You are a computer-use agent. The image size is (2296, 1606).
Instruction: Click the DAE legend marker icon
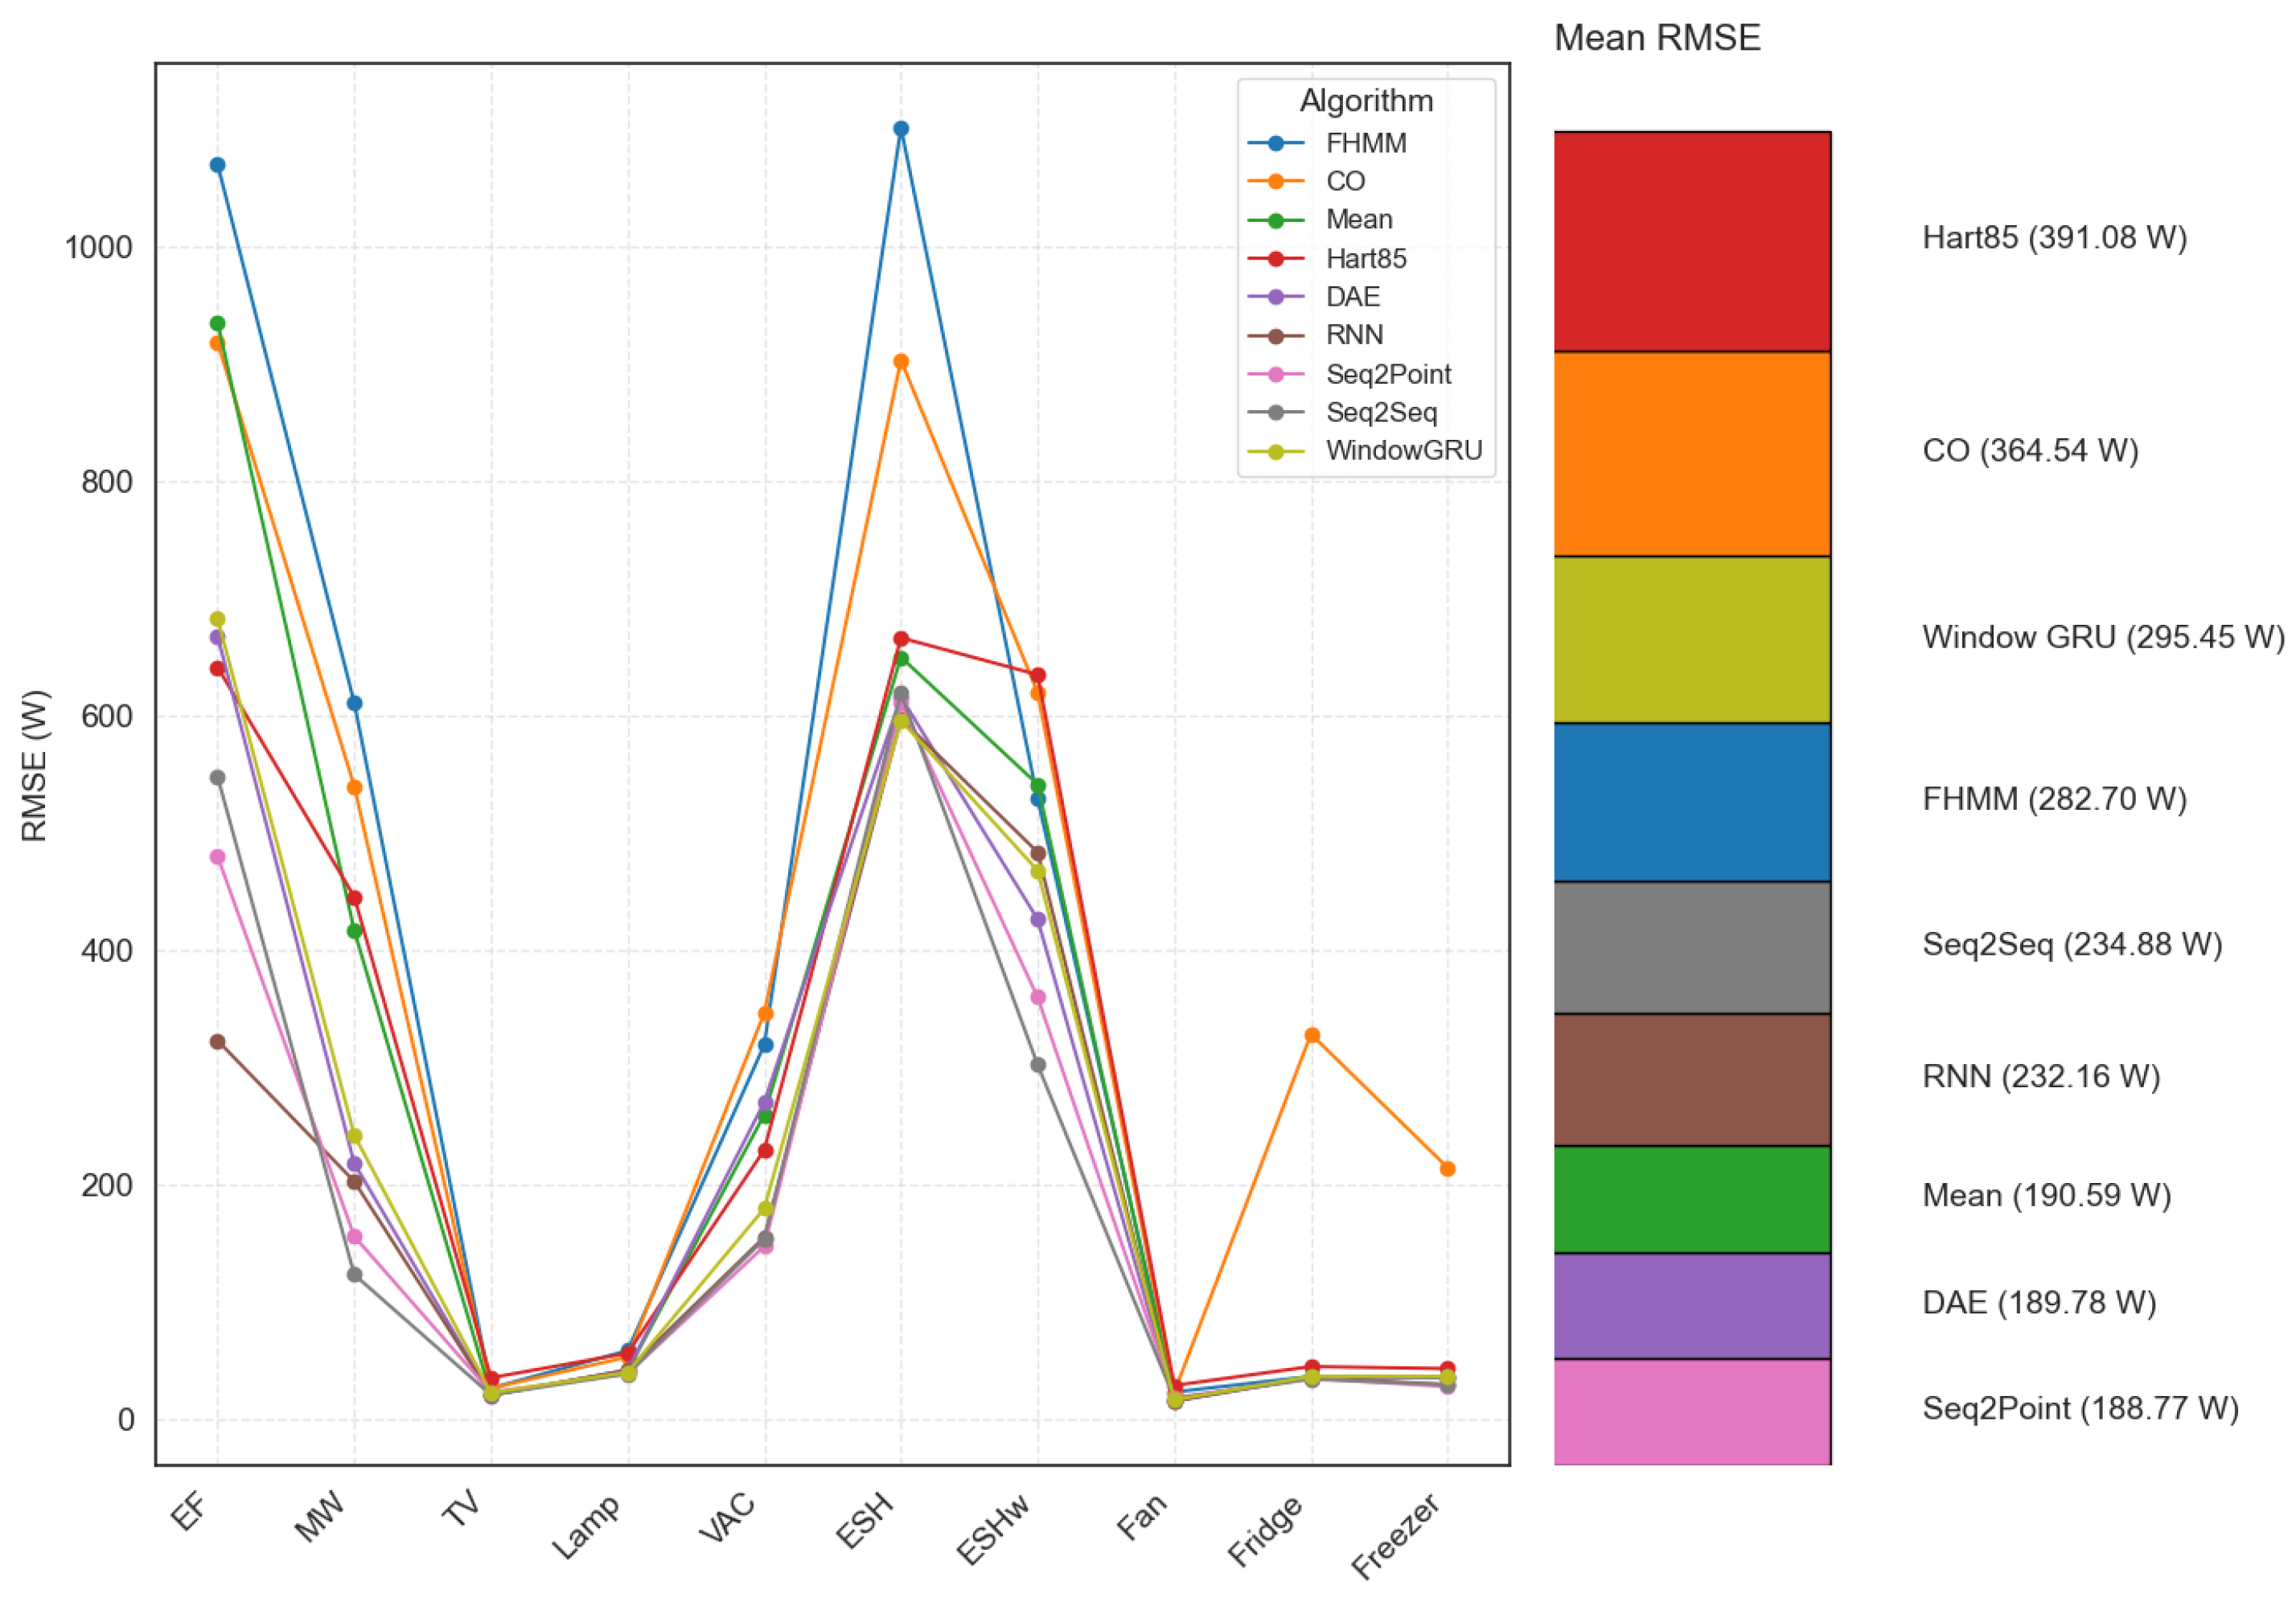(1276, 297)
